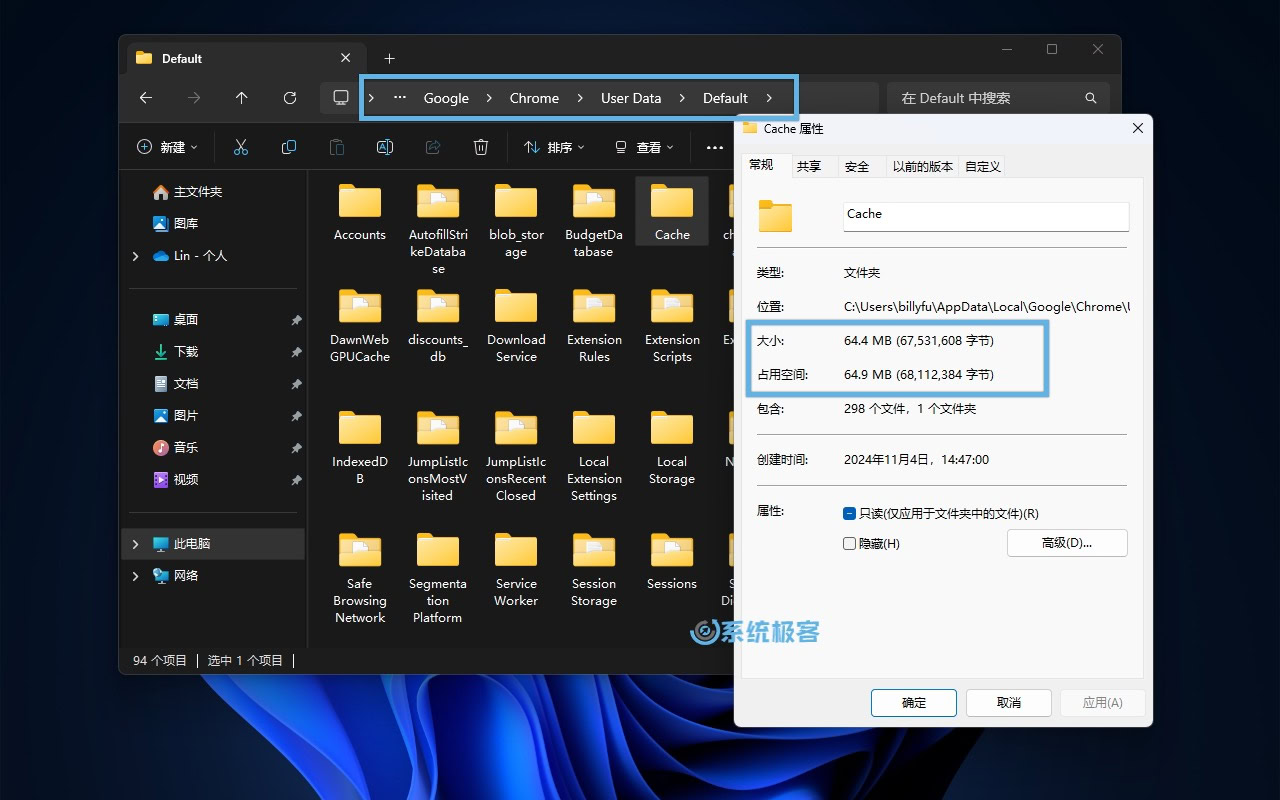Expand chevron after Google in breadcrumb
This screenshot has height=800, width=1280.
(490, 98)
